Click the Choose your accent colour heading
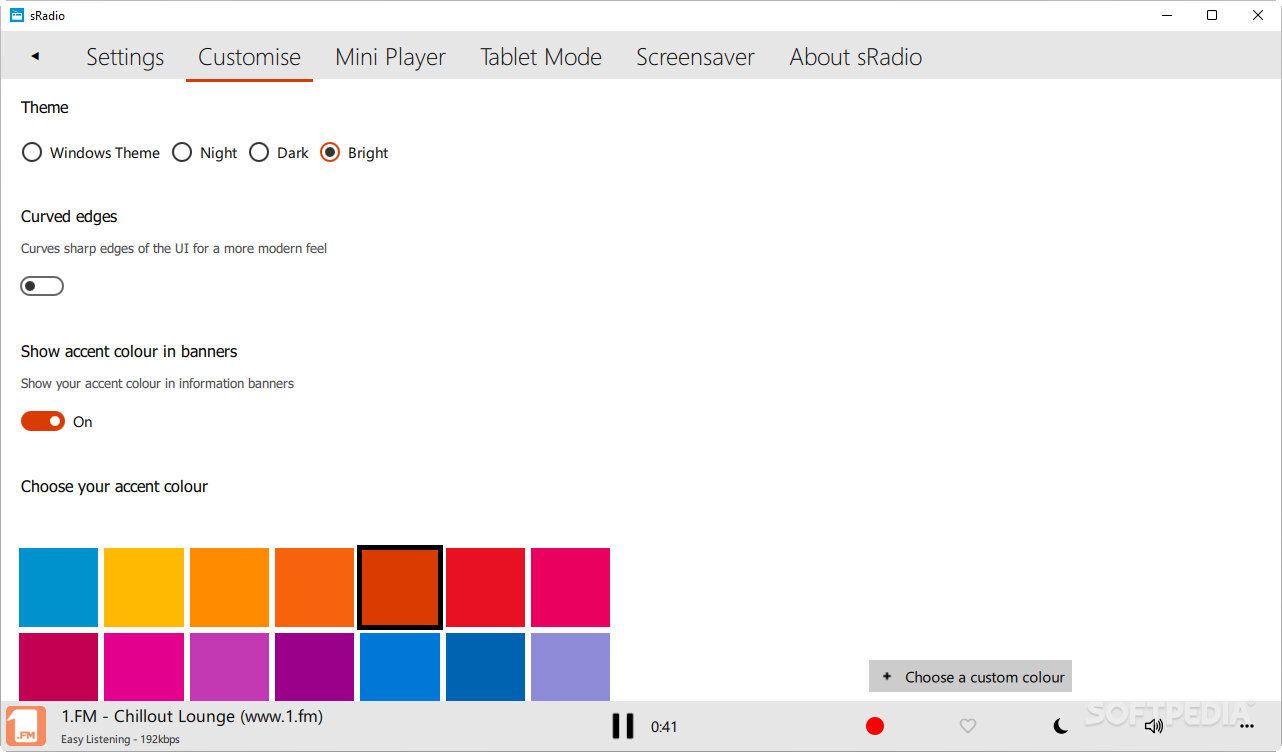1282x752 pixels. tap(114, 486)
